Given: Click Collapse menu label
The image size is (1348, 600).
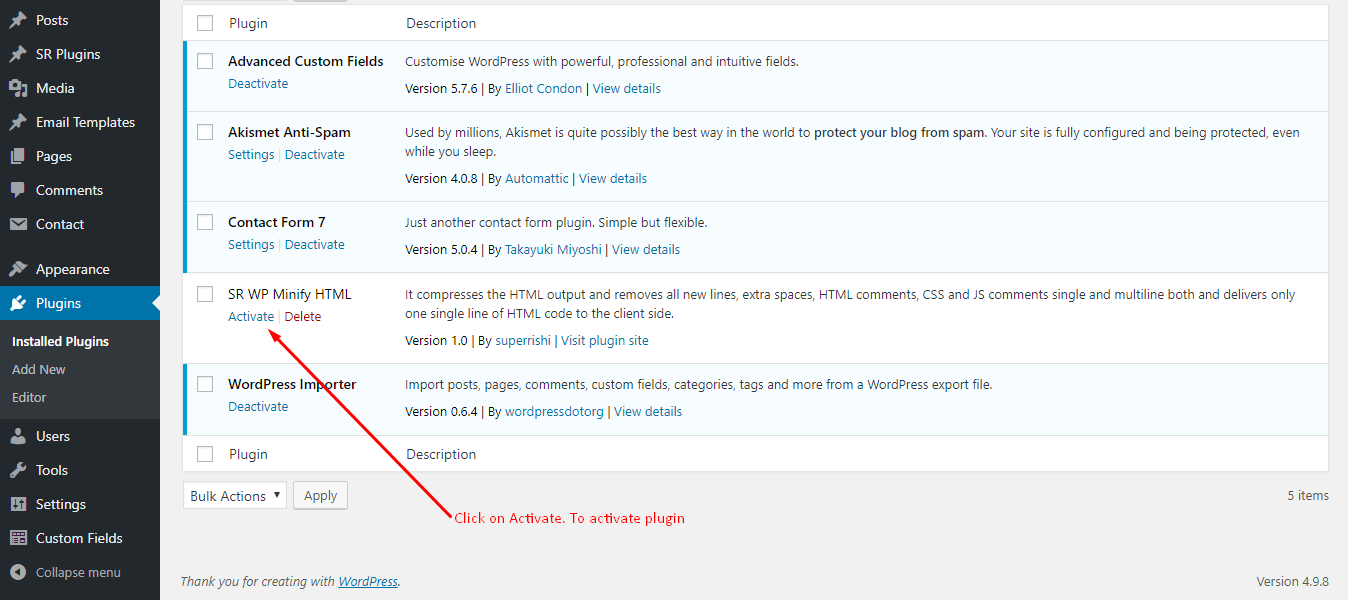Looking at the screenshot, I should coord(78,572).
